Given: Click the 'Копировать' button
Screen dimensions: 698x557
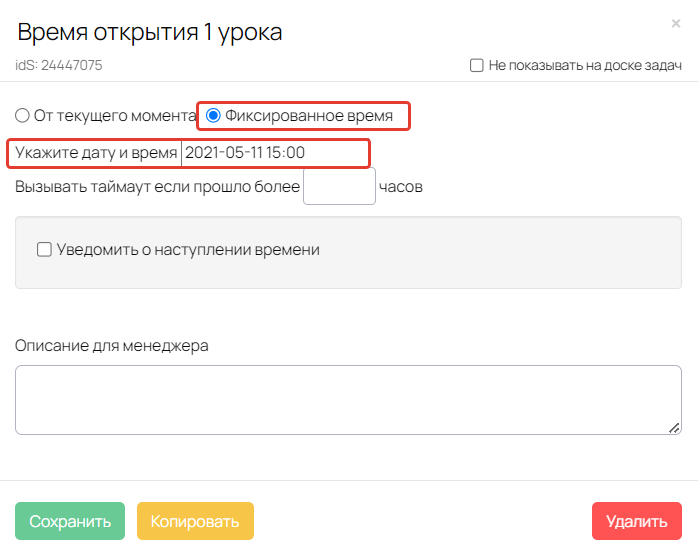Looking at the screenshot, I should coord(195,521).
